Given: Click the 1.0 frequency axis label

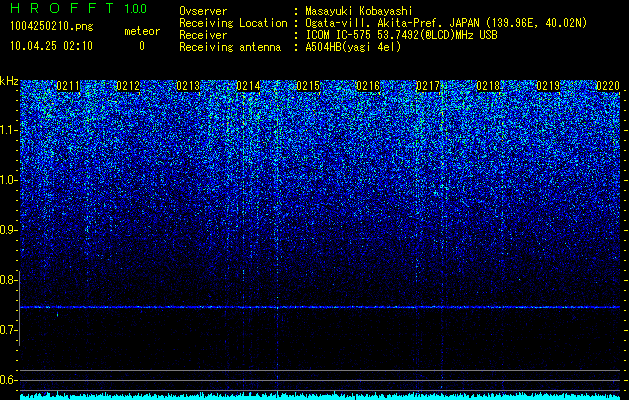Looking at the screenshot, I should click(x=9, y=180).
